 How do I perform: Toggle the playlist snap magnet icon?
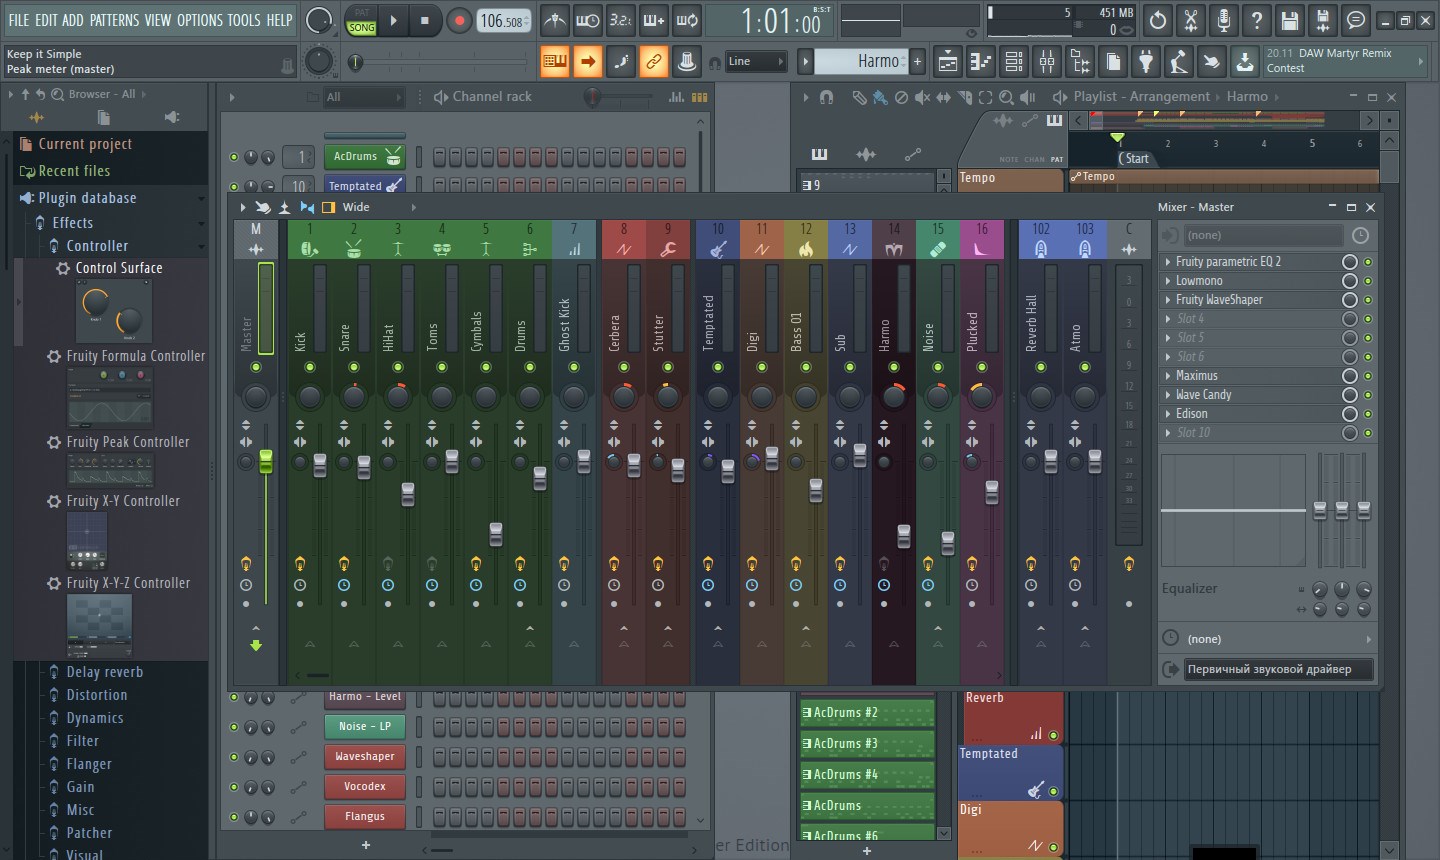coord(826,97)
